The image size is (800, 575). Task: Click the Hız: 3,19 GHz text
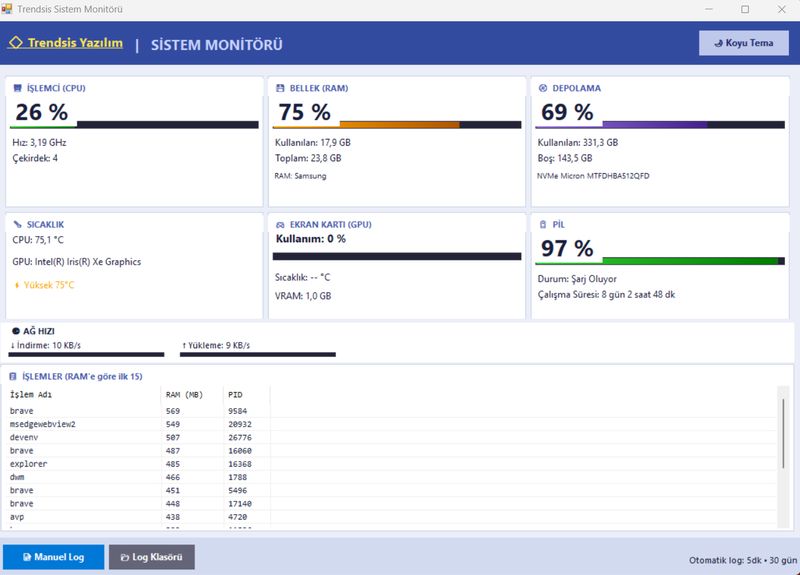point(39,142)
